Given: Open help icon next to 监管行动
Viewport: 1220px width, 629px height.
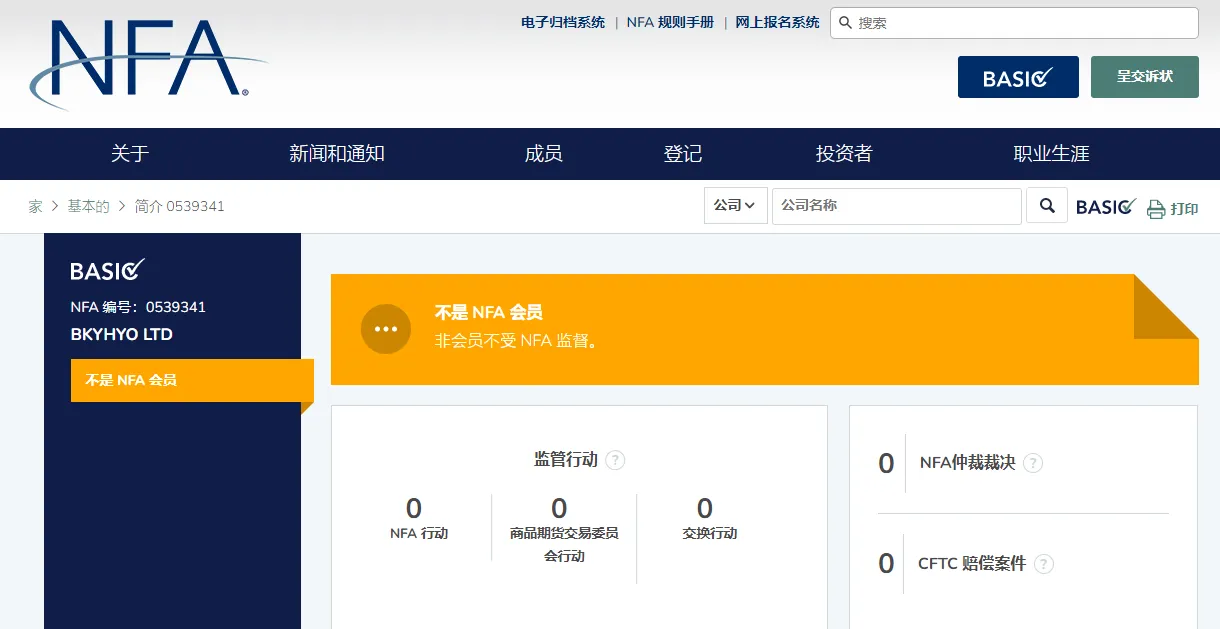Looking at the screenshot, I should tap(616, 460).
